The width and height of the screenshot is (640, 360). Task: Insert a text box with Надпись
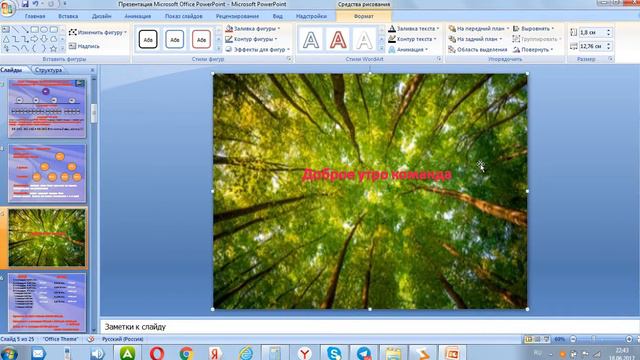coord(84,46)
